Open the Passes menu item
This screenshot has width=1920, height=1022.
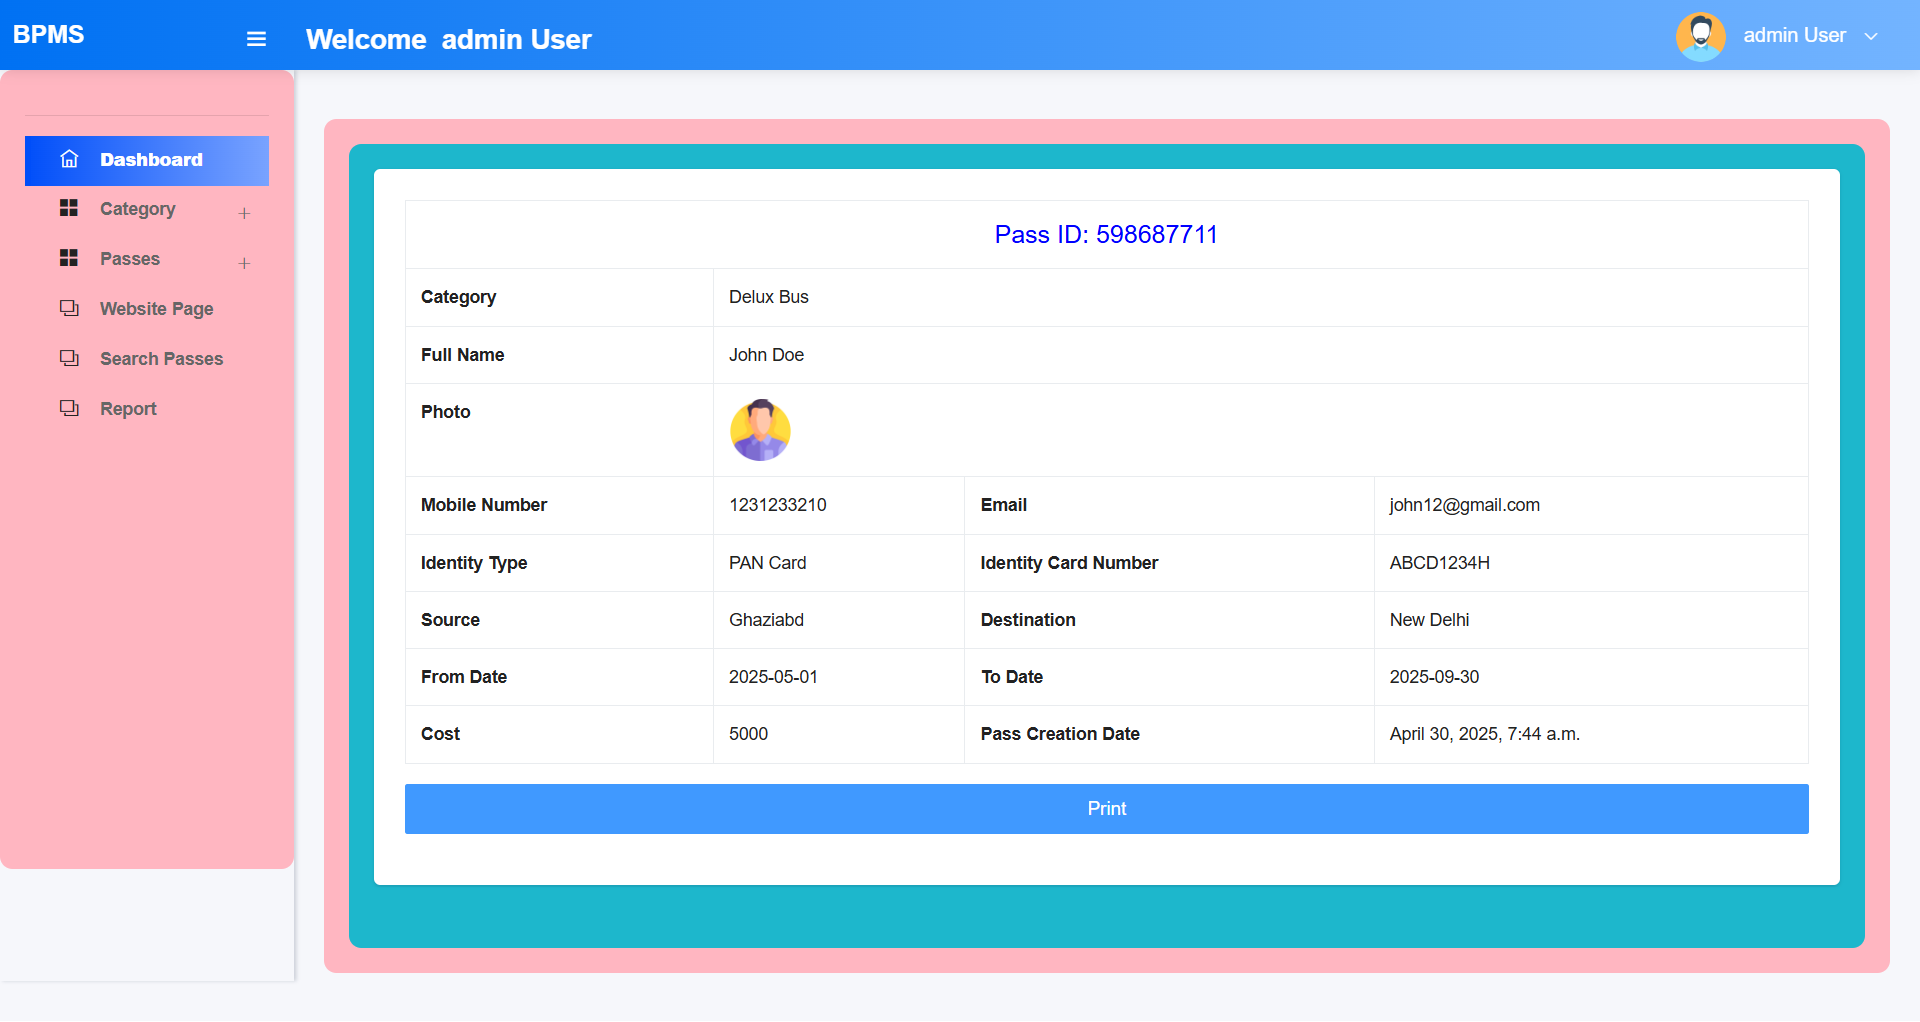tap(147, 259)
